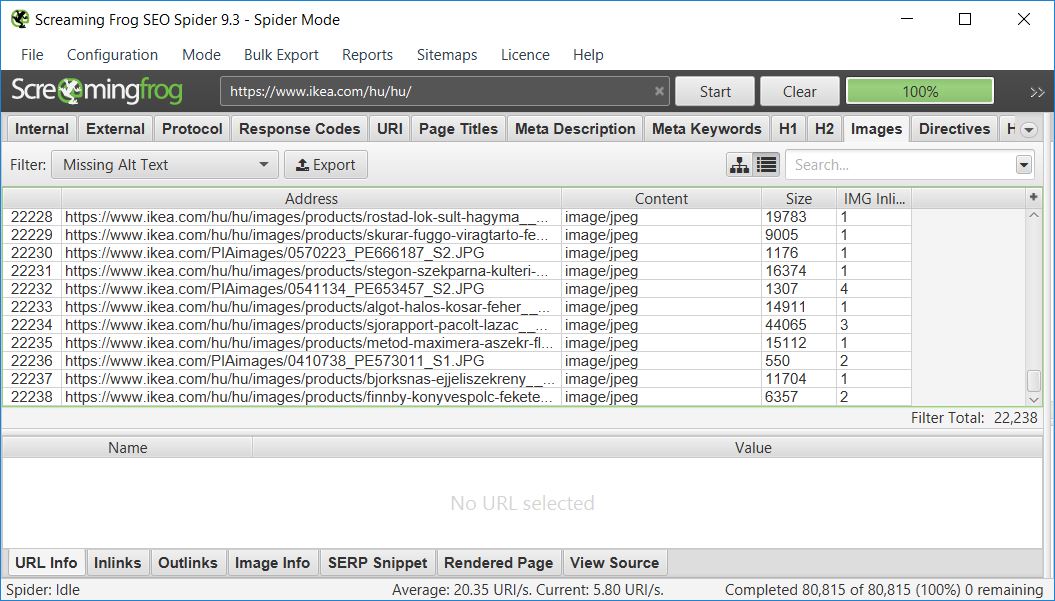1055x601 pixels.
Task: Click the Start crawl button
Action: point(715,92)
